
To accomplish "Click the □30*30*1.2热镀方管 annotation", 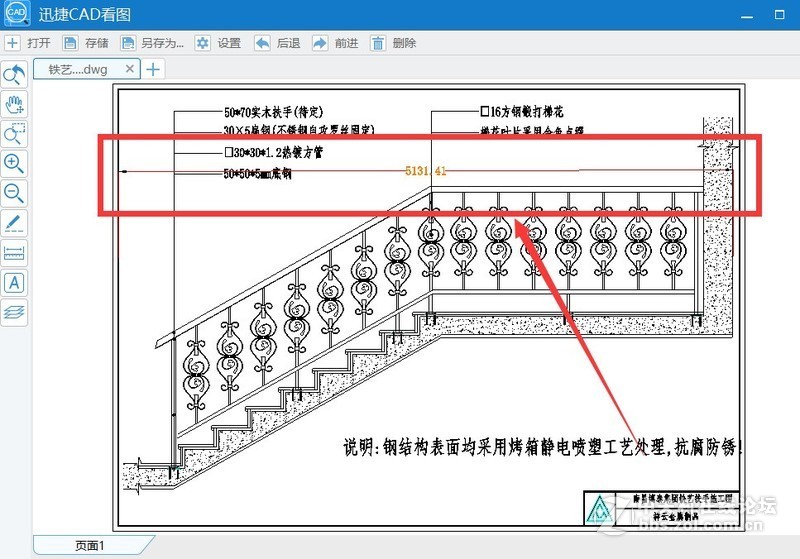I will (273, 152).
